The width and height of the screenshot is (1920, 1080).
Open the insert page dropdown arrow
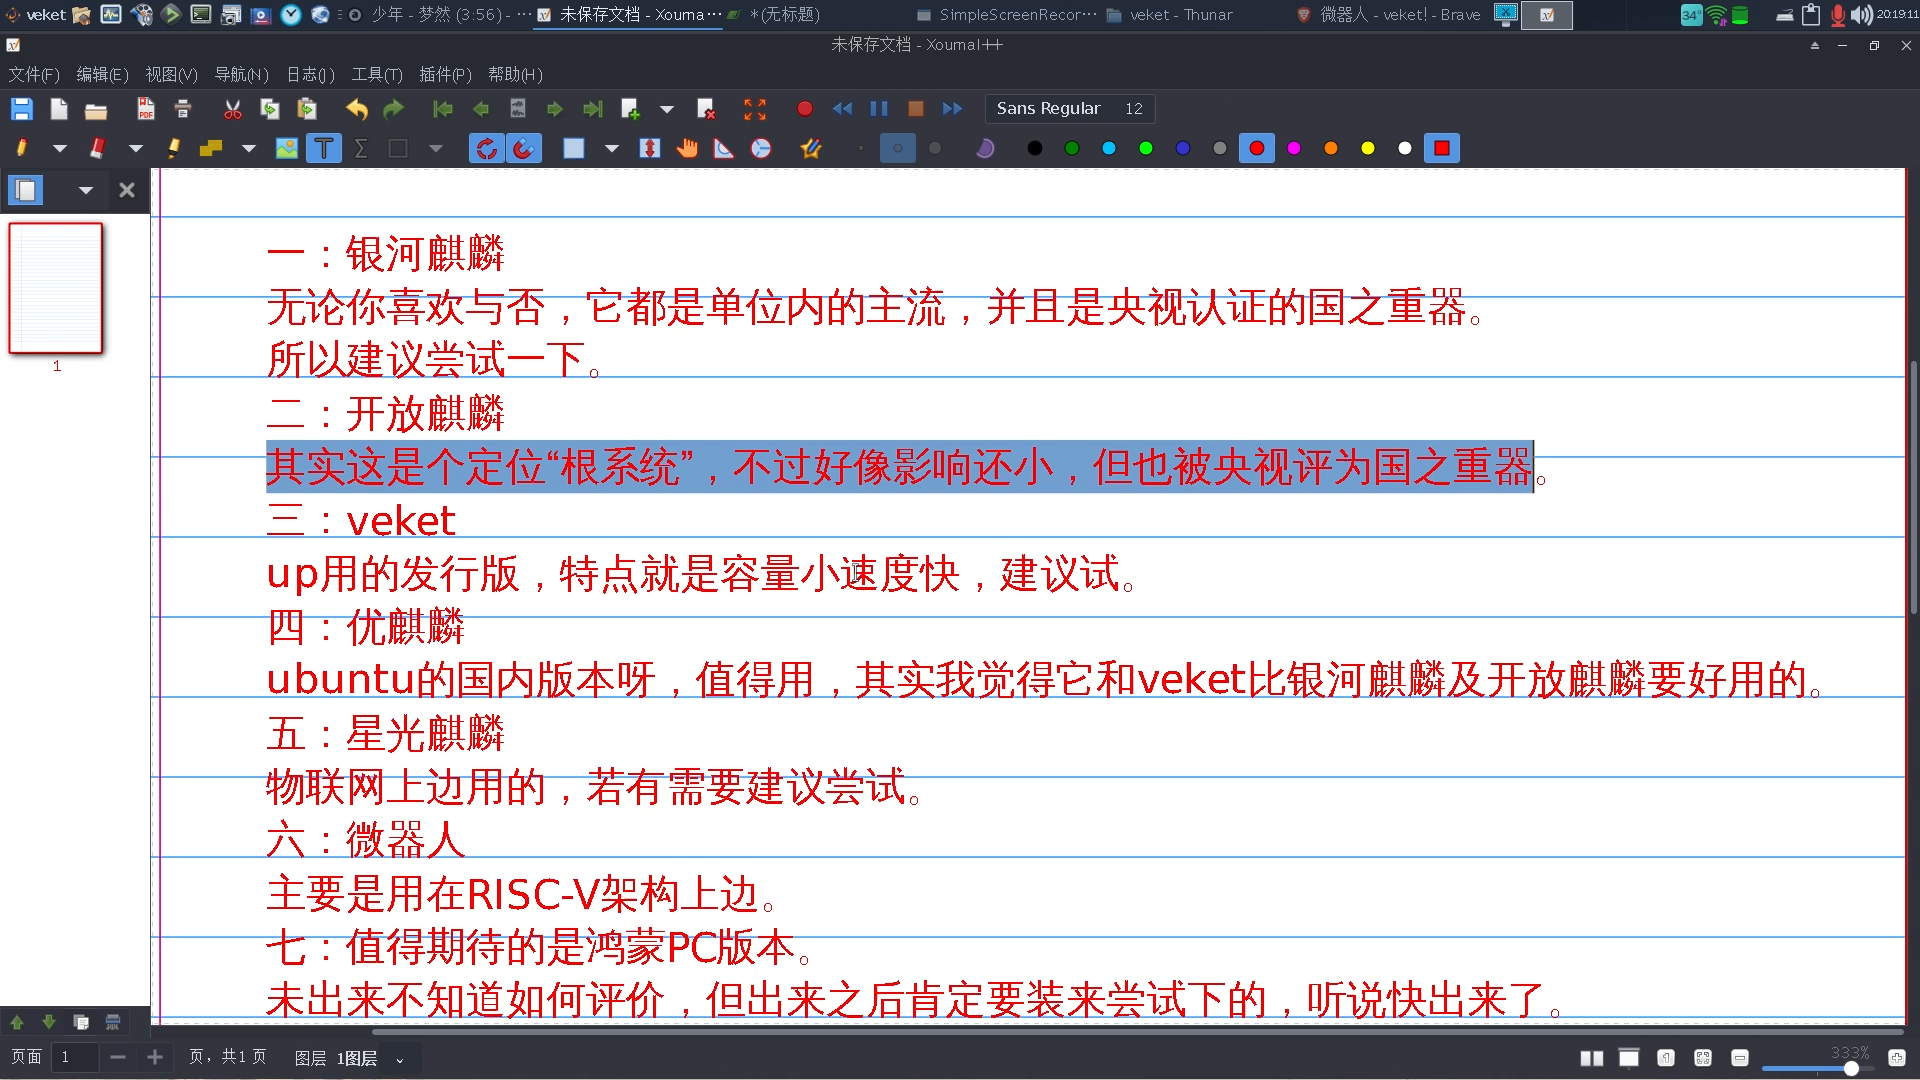point(667,109)
